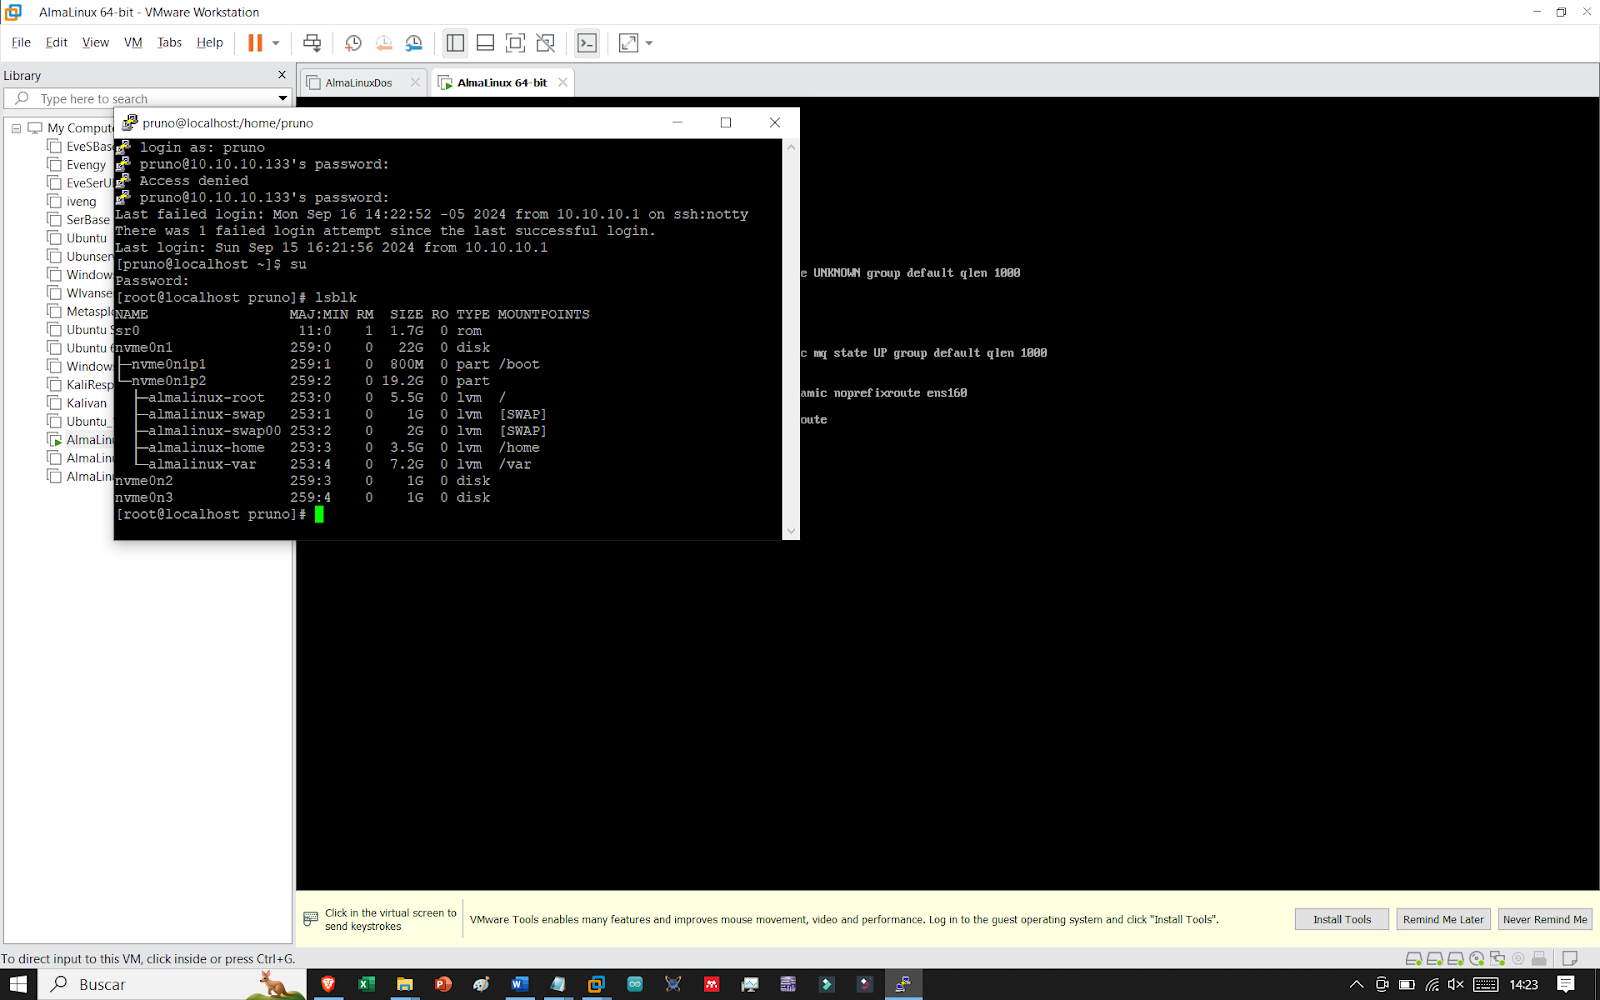Viewport: 1600px width, 1000px height.
Task: Open Arduino IDE from the taskbar
Action: point(634,984)
